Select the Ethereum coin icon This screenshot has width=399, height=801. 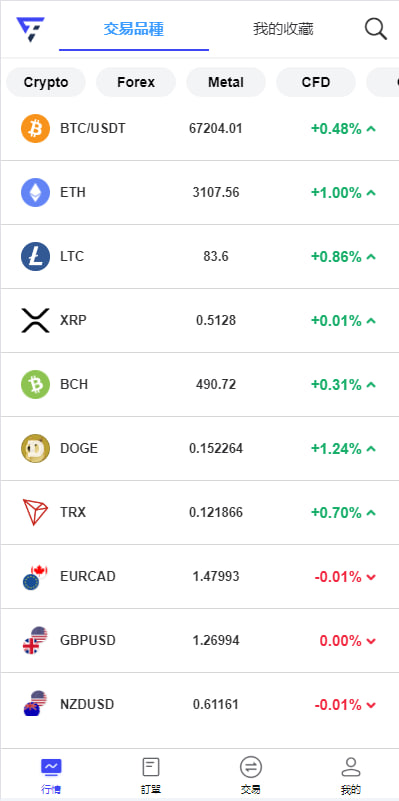pyautogui.click(x=35, y=193)
